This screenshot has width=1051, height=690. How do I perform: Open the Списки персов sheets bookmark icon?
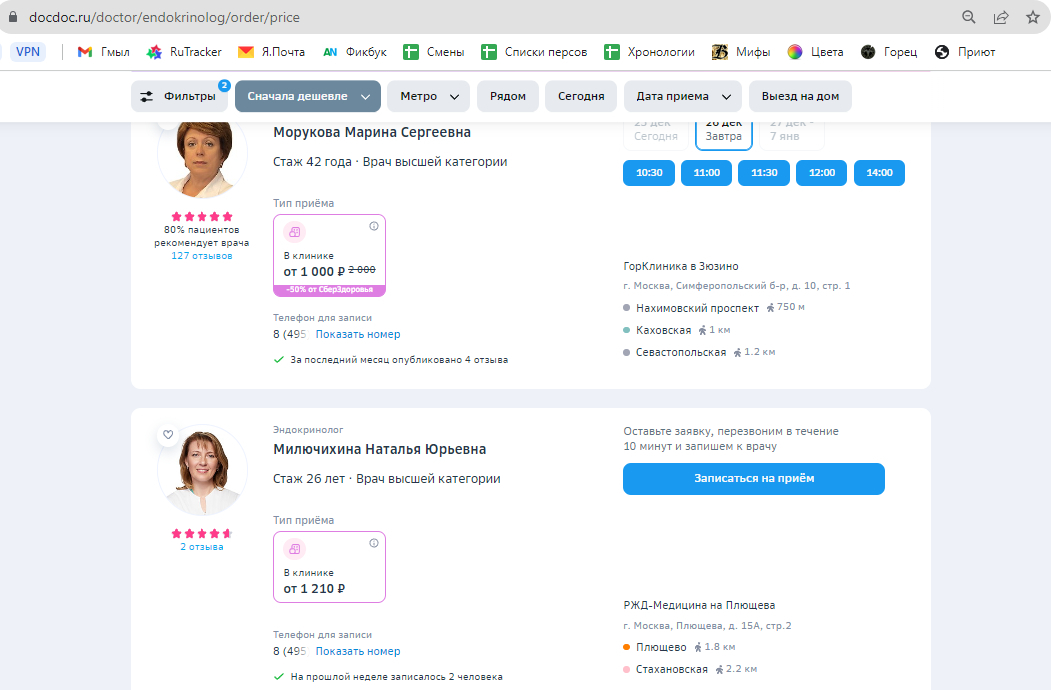[489, 52]
